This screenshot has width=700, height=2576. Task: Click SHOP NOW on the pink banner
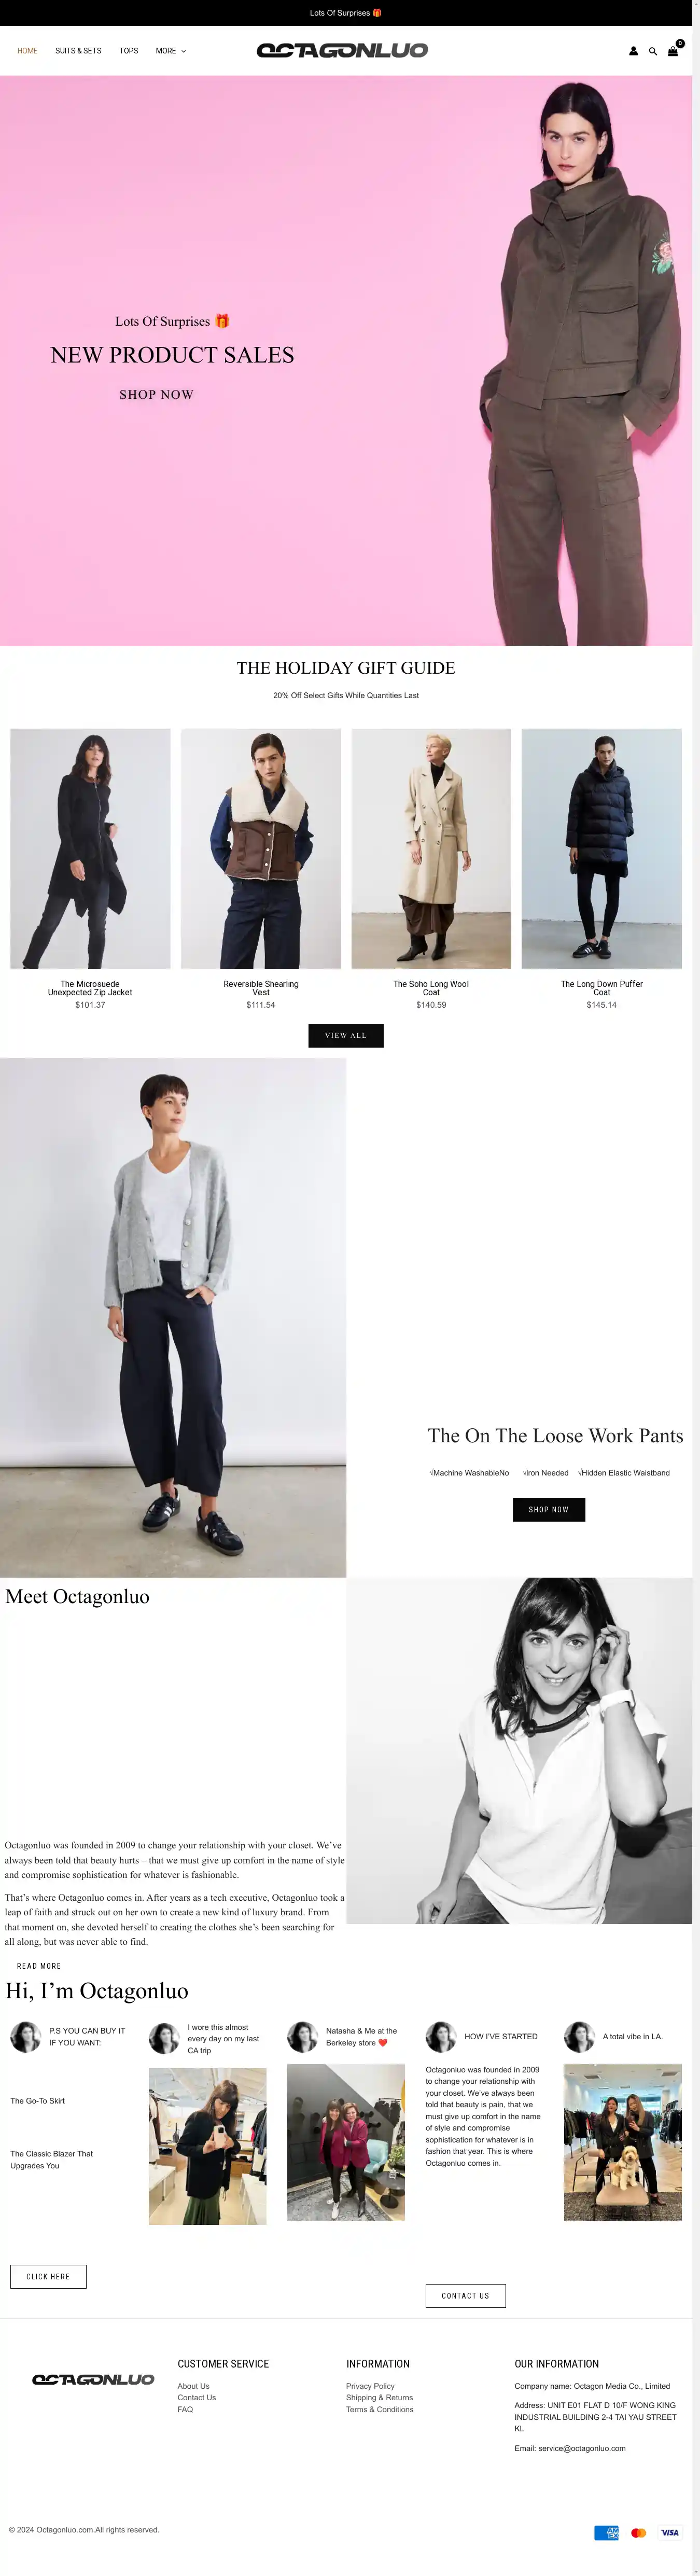[157, 394]
